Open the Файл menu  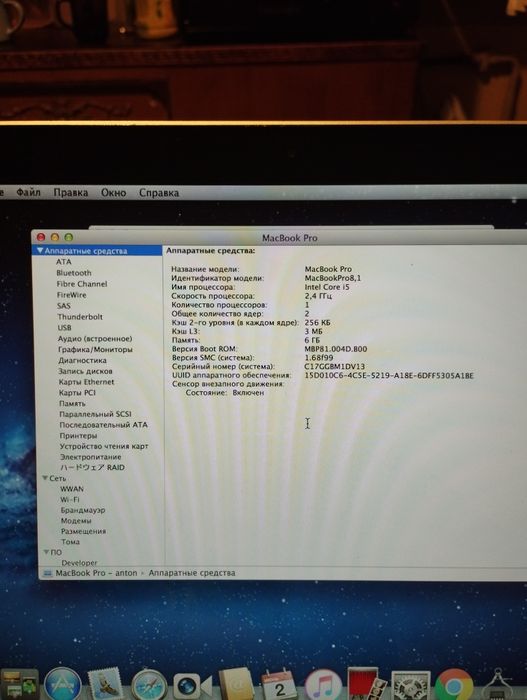(x=28, y=192)
